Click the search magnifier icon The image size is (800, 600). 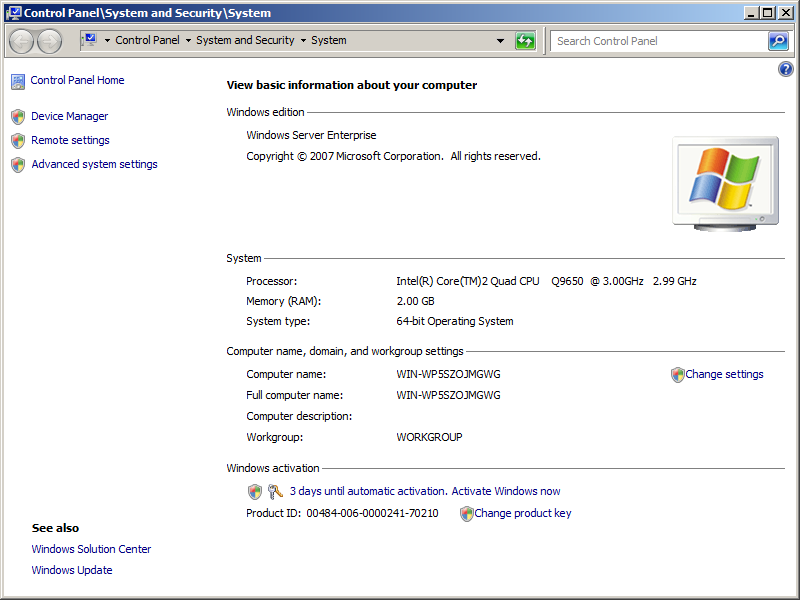(x=778, y=41)
